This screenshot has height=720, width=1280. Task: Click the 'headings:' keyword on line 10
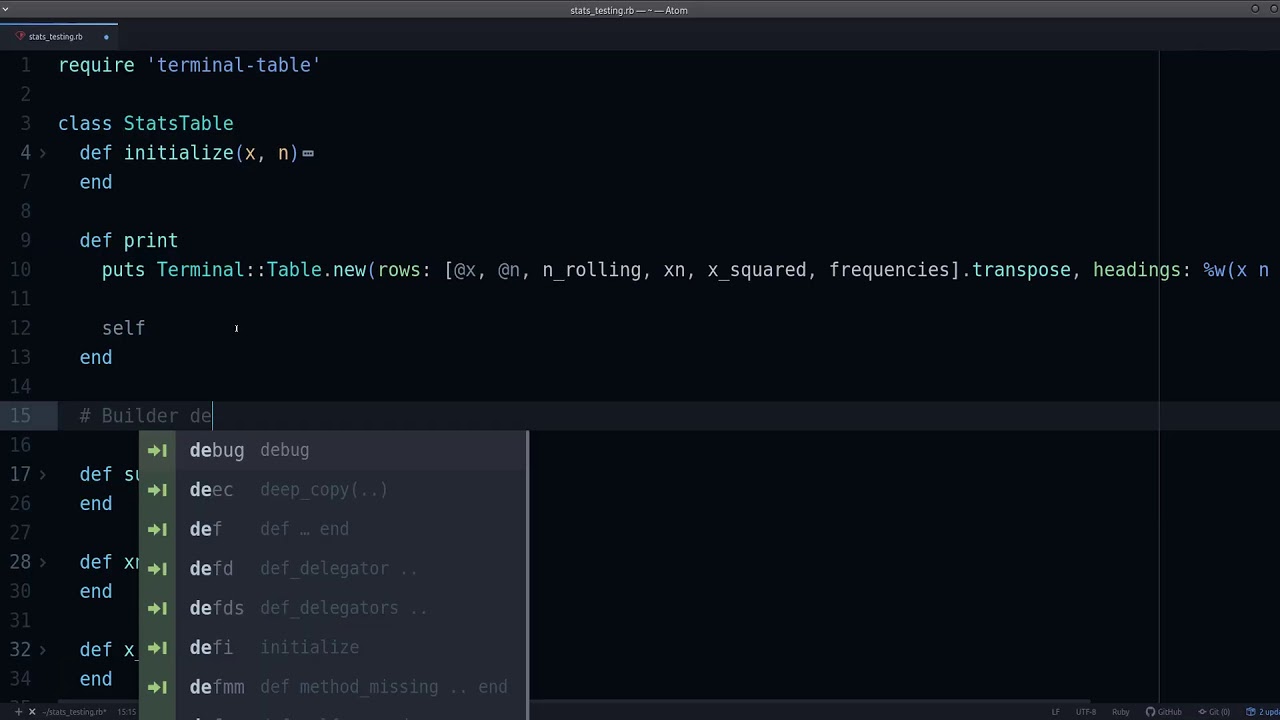pyautogui.click(x=1142, y=270)
